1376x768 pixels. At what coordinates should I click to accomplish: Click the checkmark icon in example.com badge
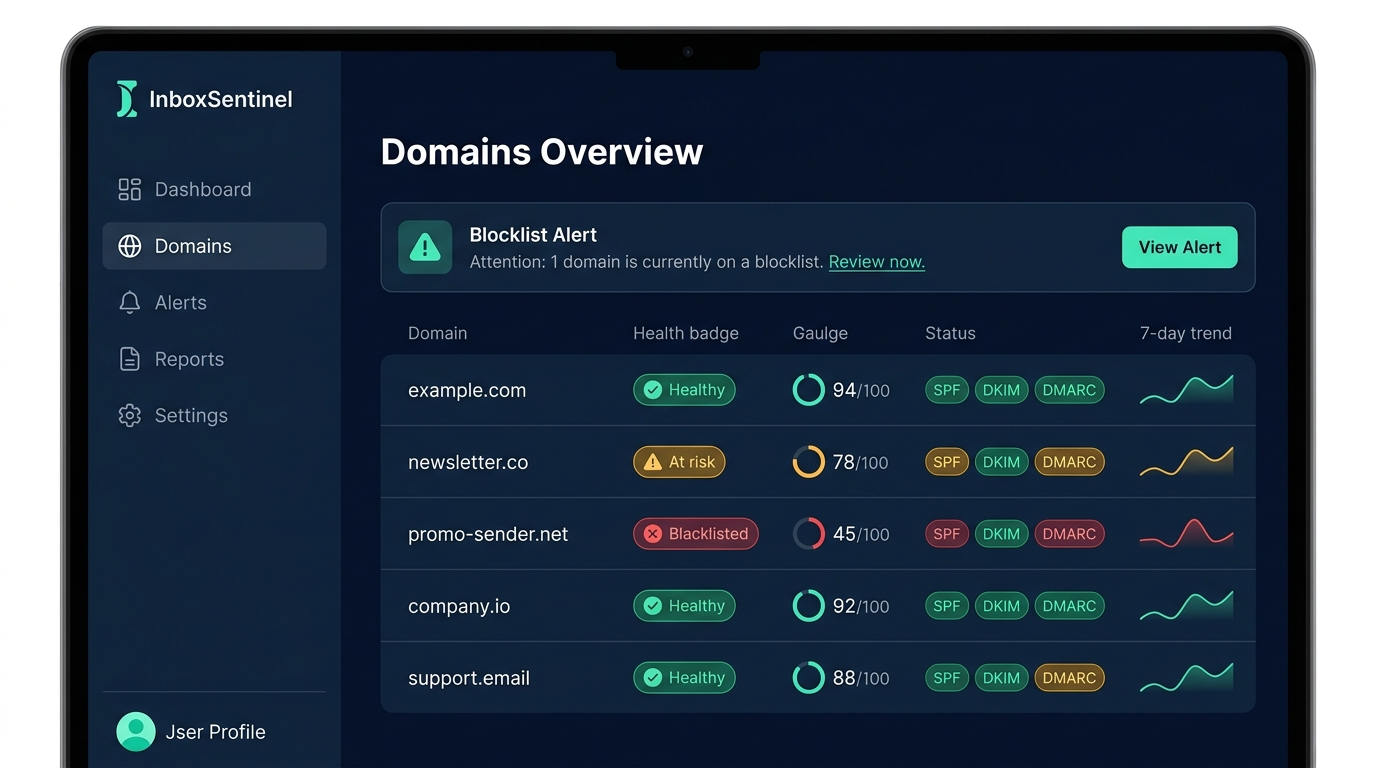(653, 390)
